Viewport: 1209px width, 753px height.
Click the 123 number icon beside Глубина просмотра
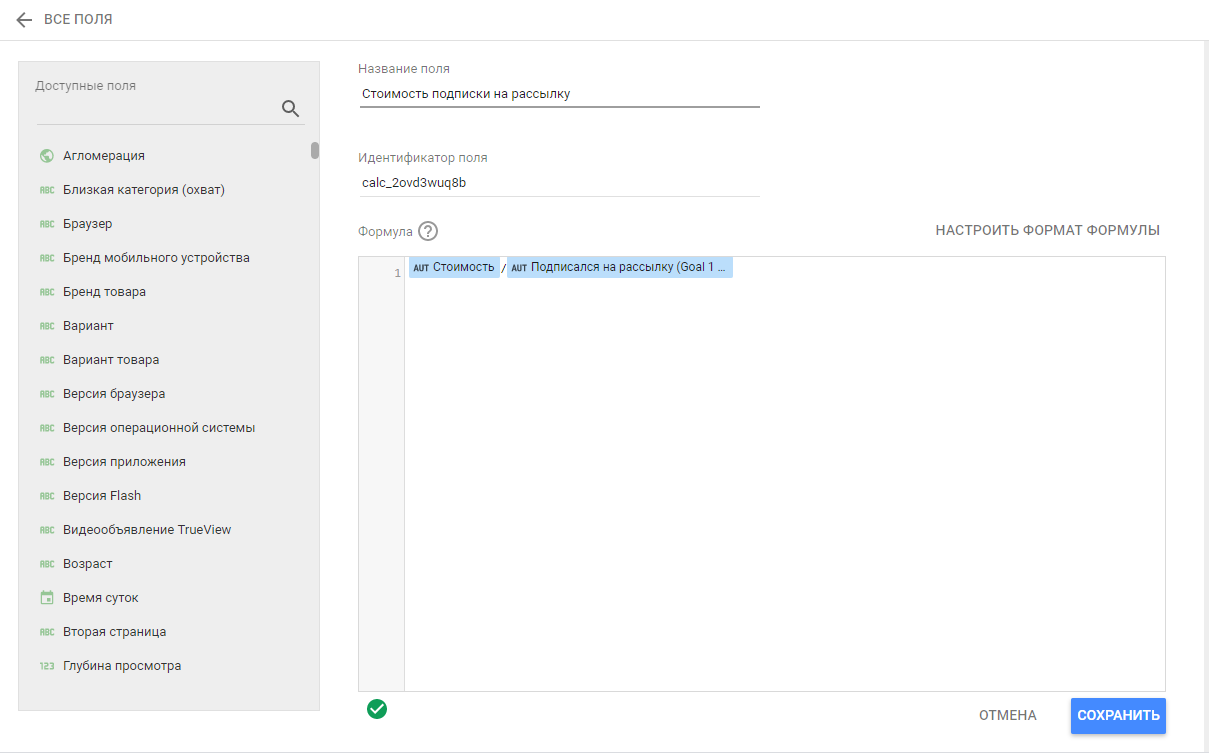click(46, 666)
